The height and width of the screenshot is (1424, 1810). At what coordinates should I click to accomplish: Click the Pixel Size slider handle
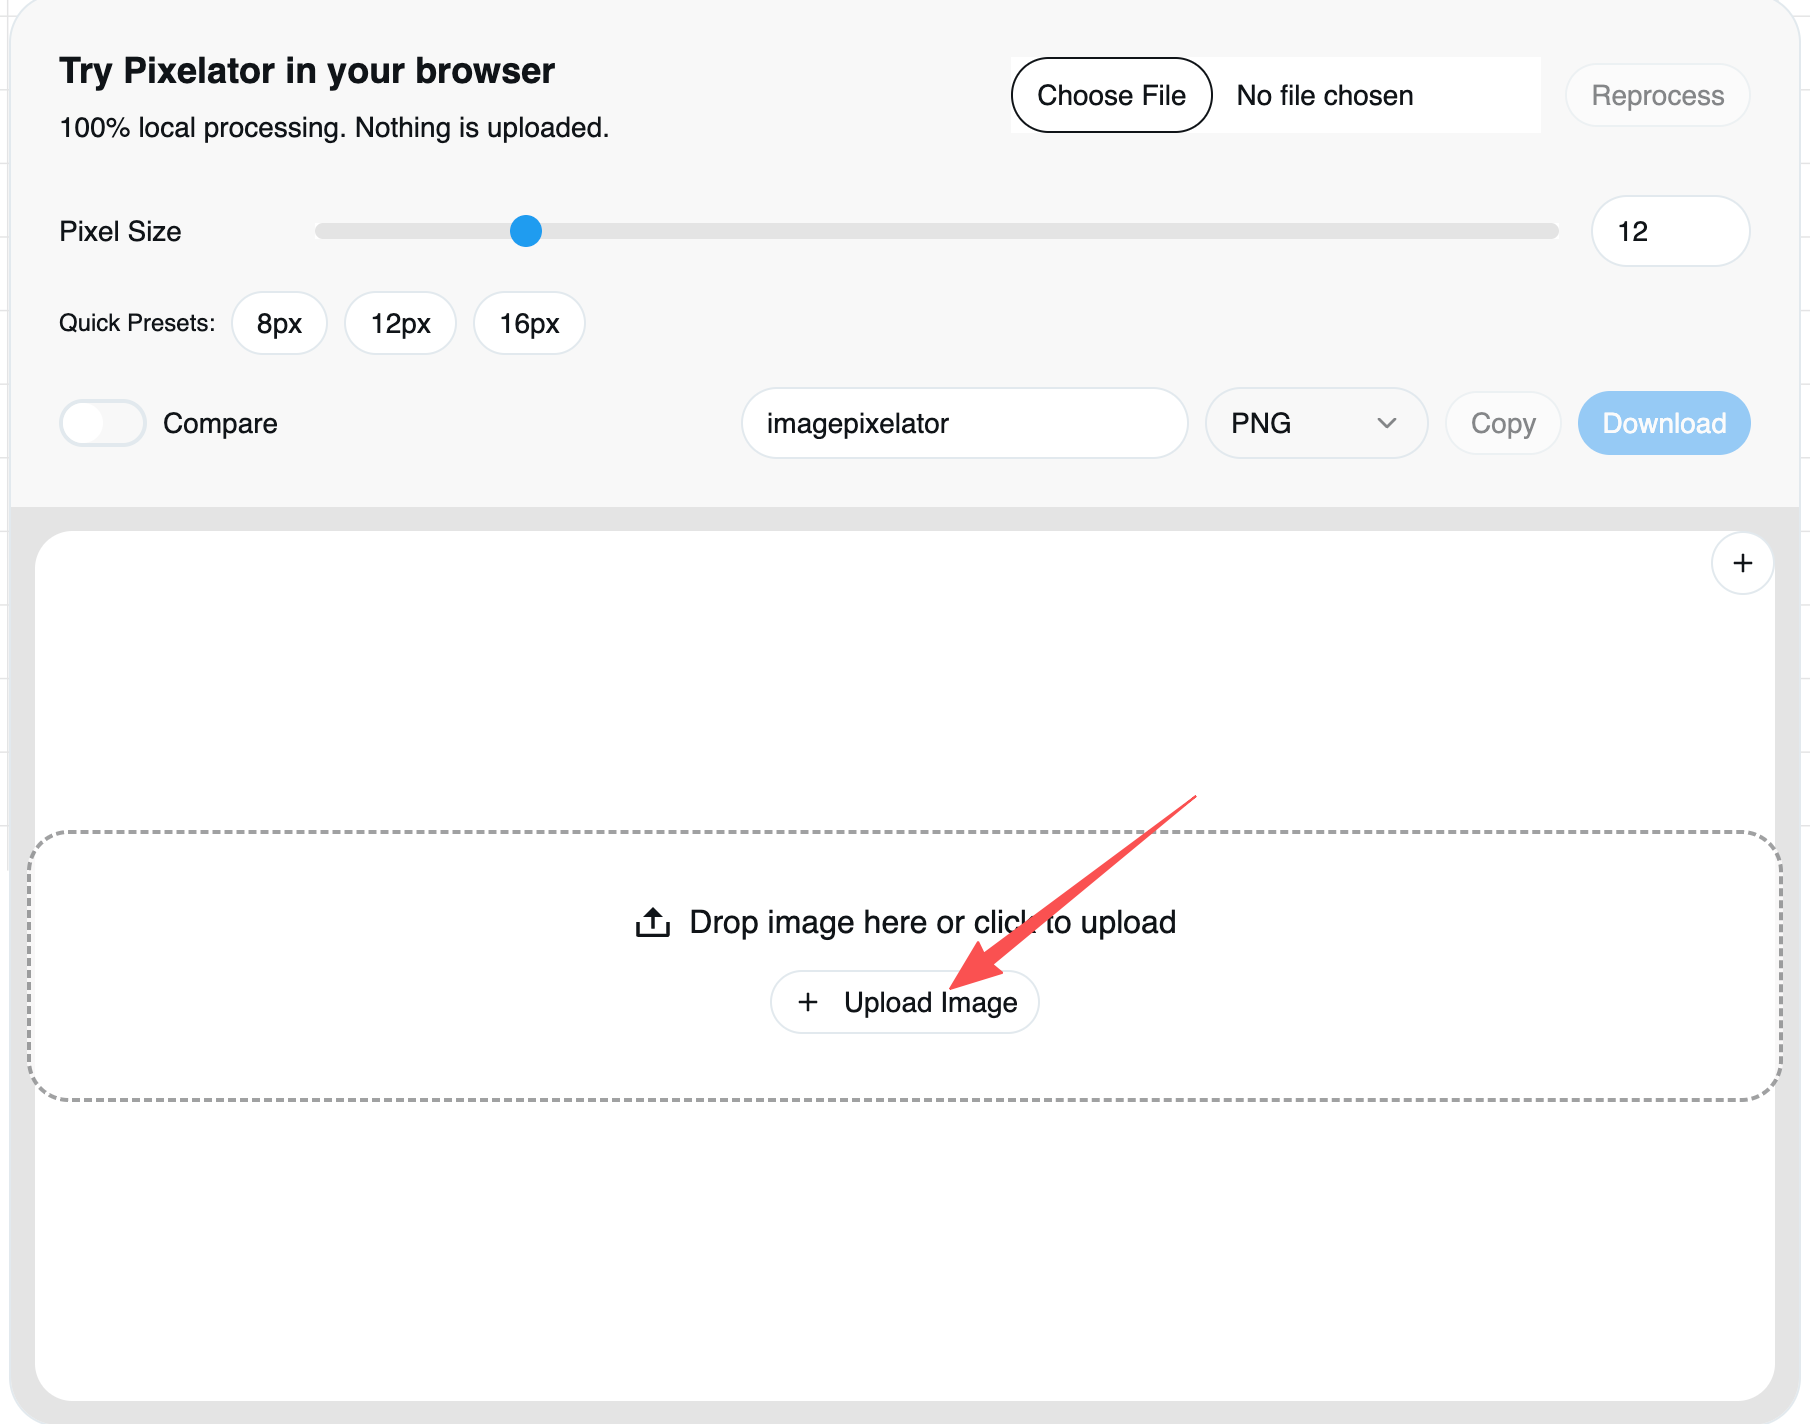click(526, 231)
